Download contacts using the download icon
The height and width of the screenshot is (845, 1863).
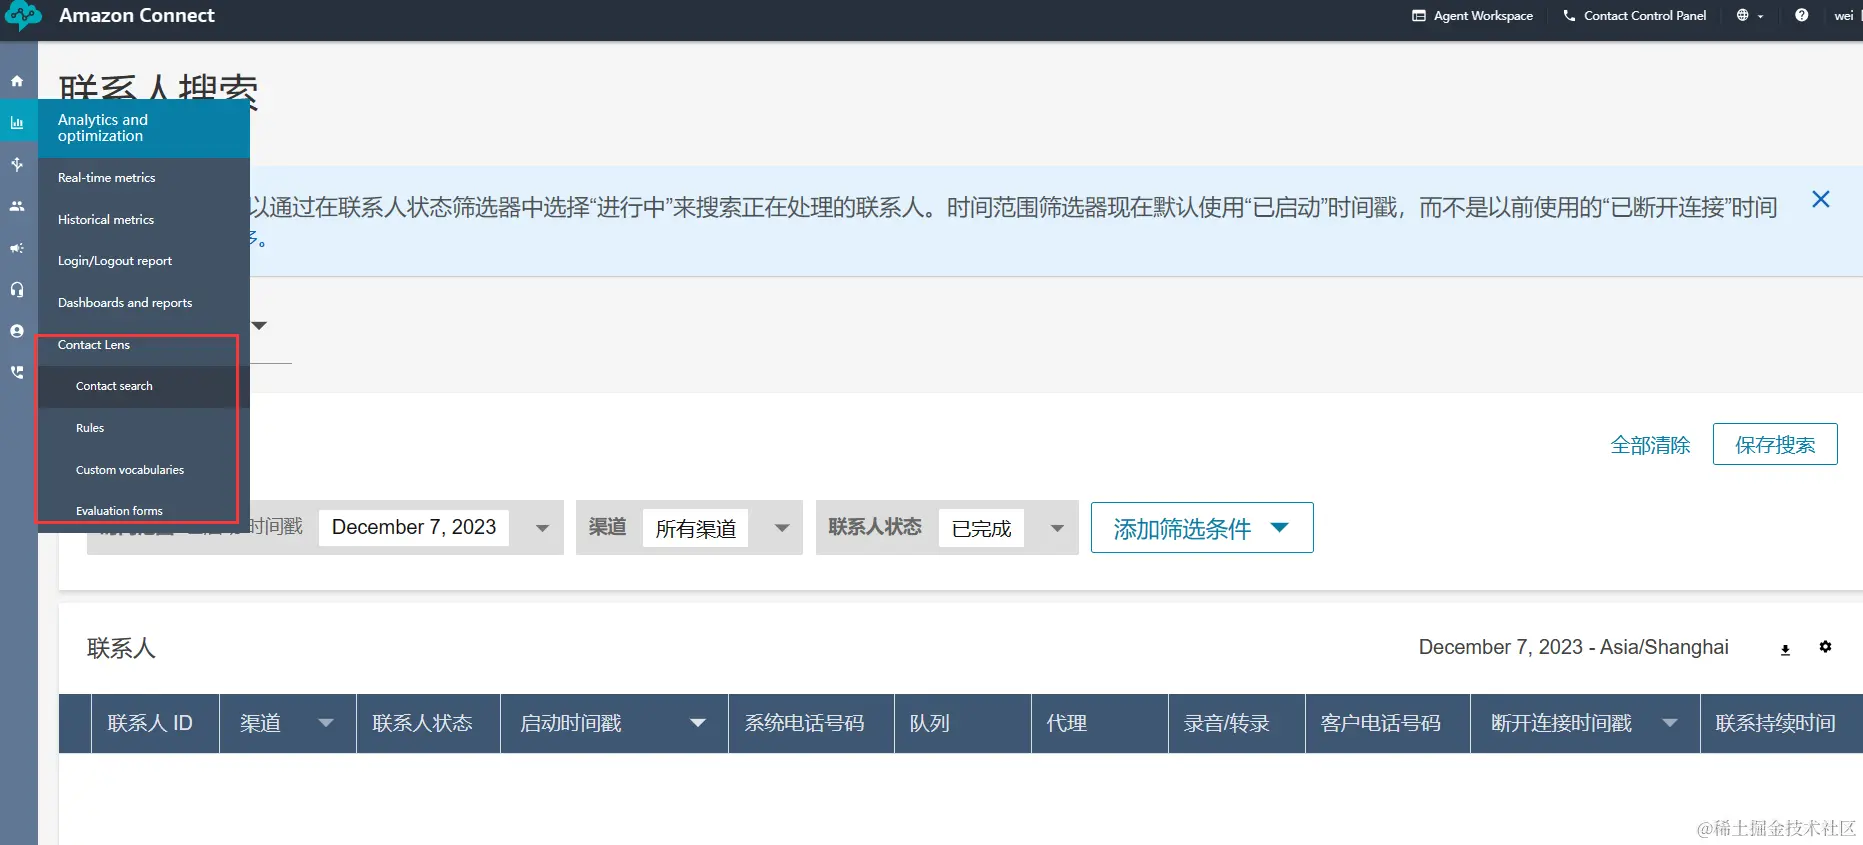tap(1785, 649)
